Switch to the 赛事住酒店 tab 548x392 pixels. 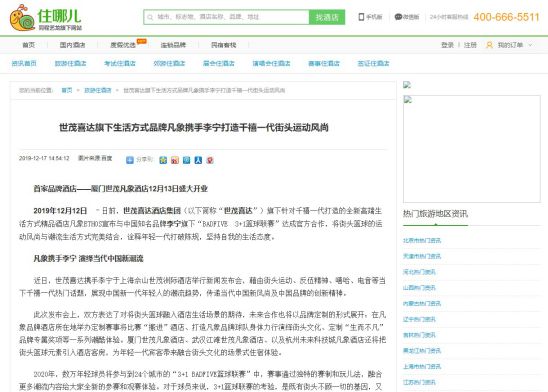[324, 63]
